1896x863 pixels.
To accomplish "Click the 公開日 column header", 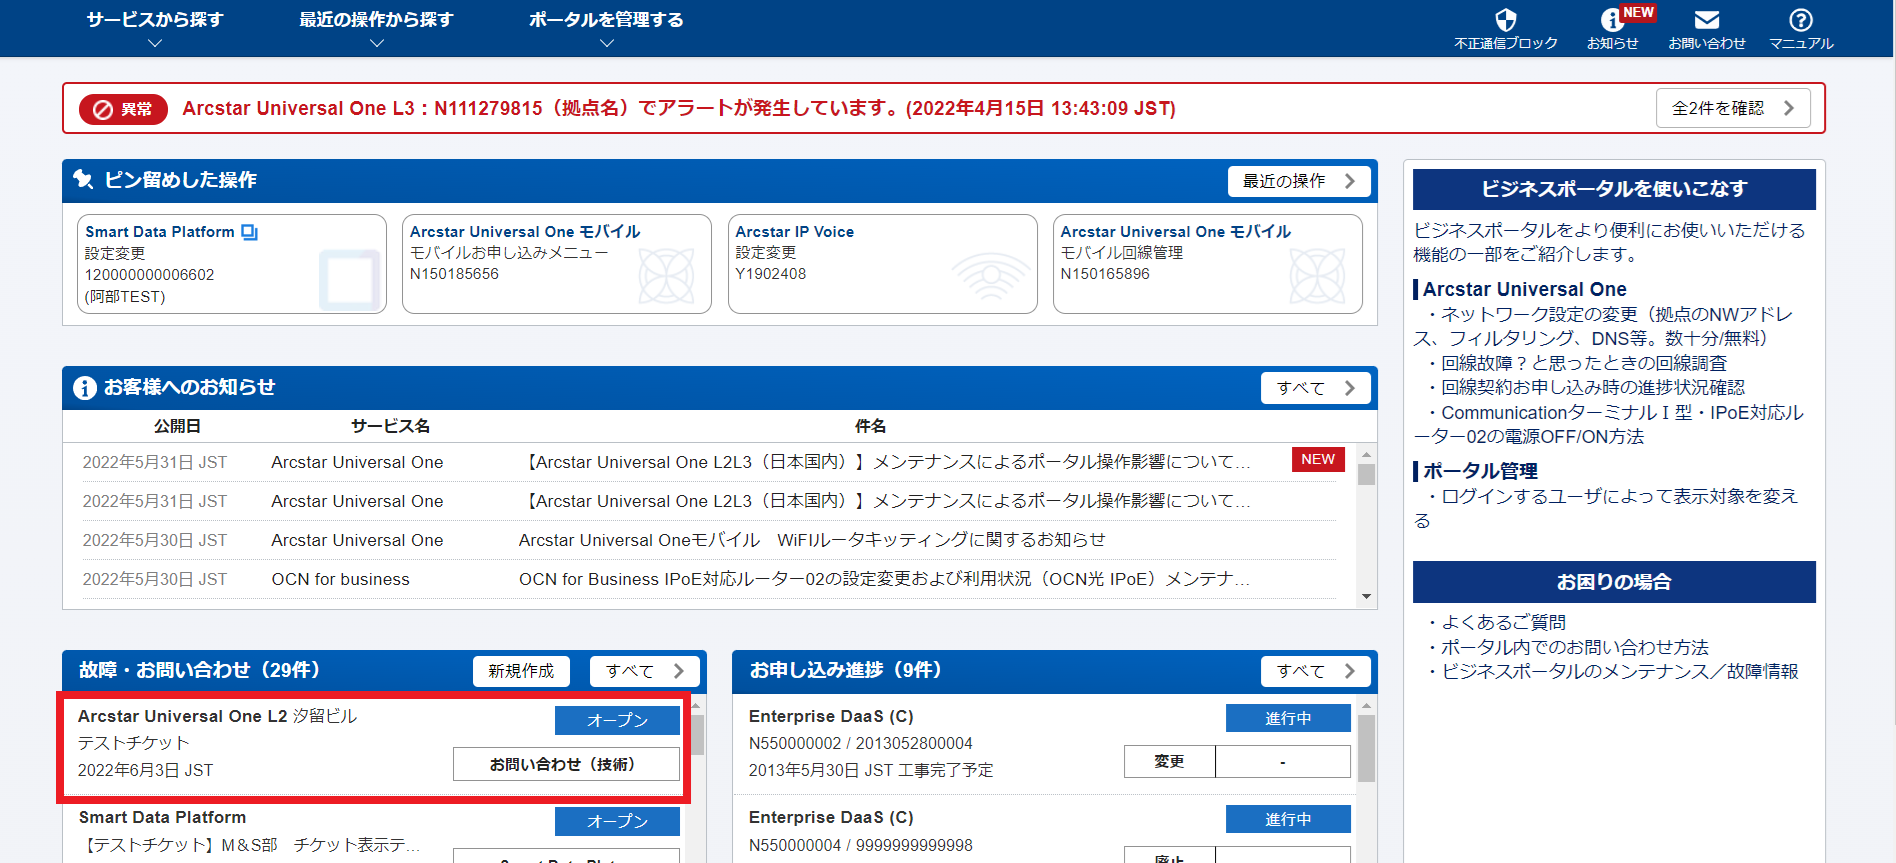I will [x=177, y=426].
